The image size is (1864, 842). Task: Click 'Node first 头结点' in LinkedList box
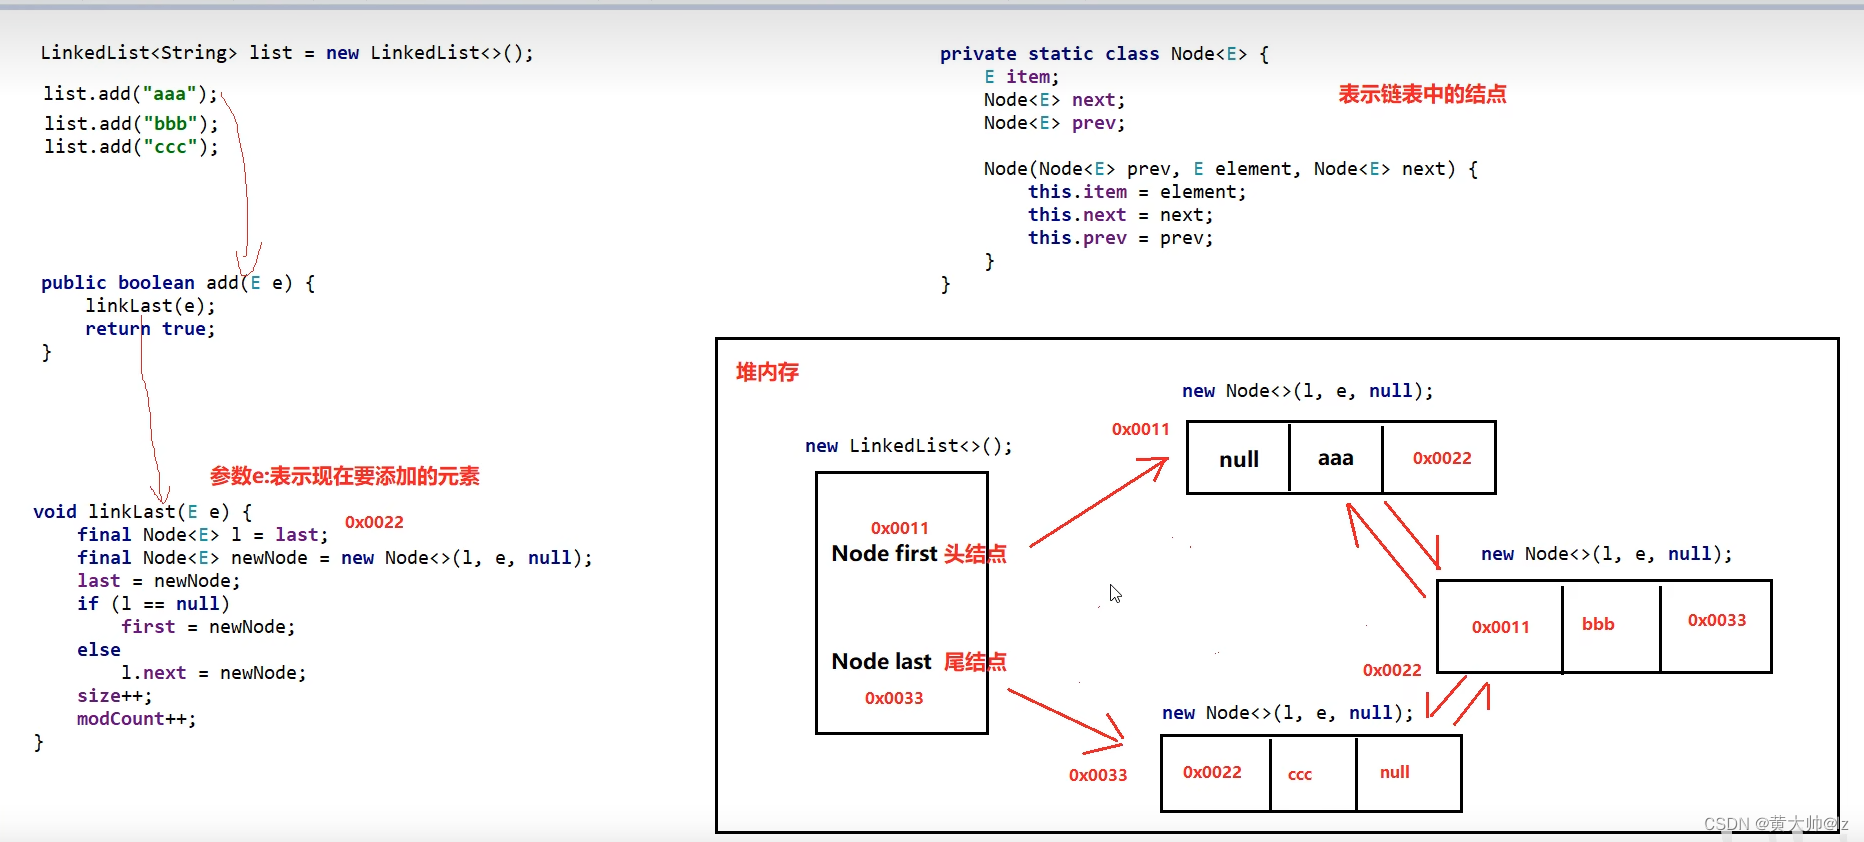click(x=919, y=553)
